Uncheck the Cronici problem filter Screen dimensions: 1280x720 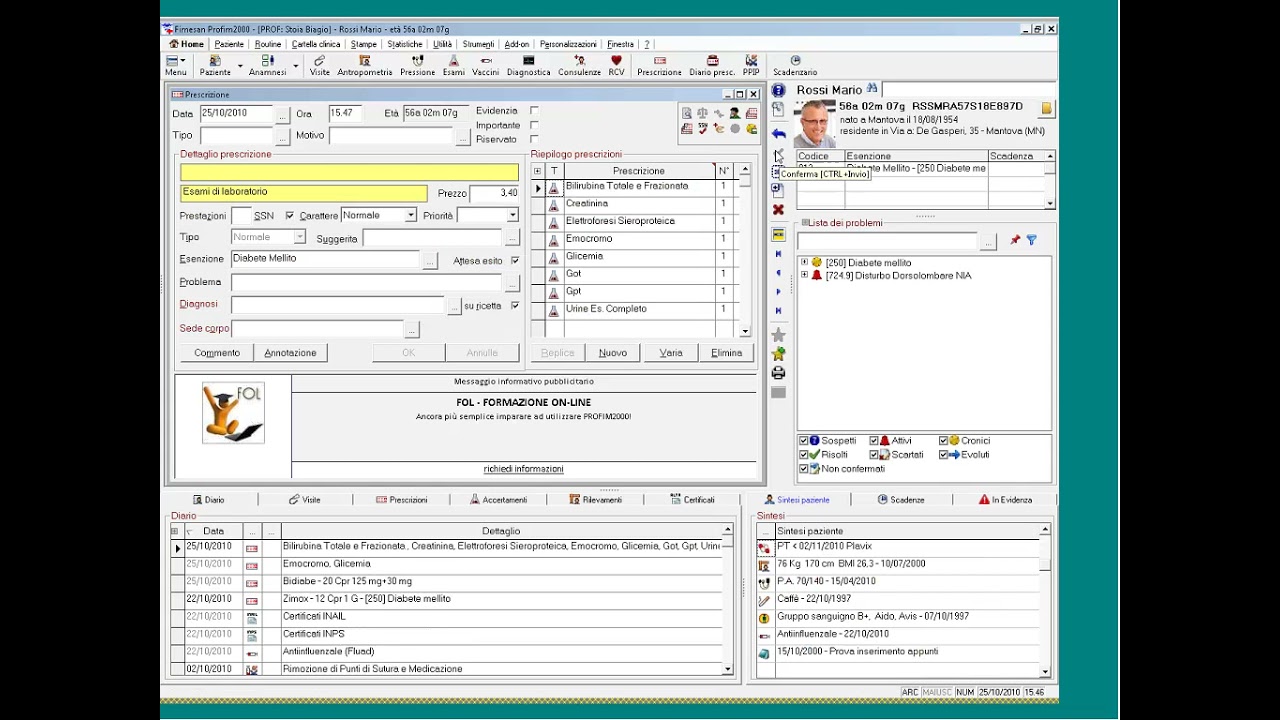point(943,440)
